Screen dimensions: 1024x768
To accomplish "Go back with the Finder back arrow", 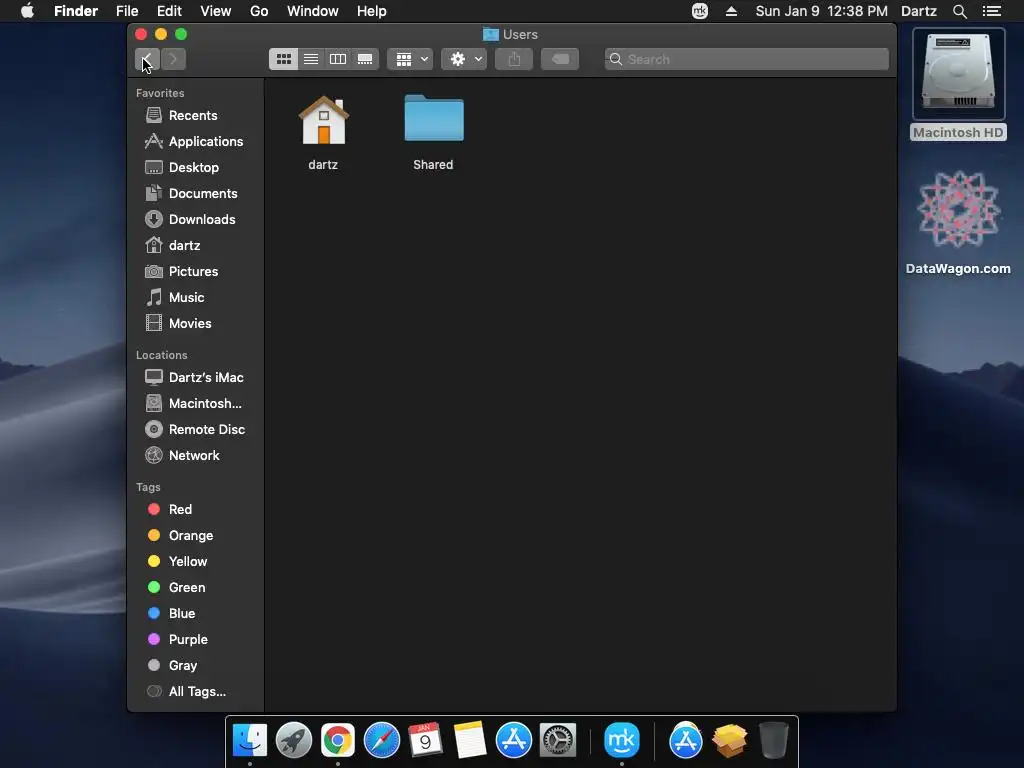I will pyautogui.click(x=147, y=59).
